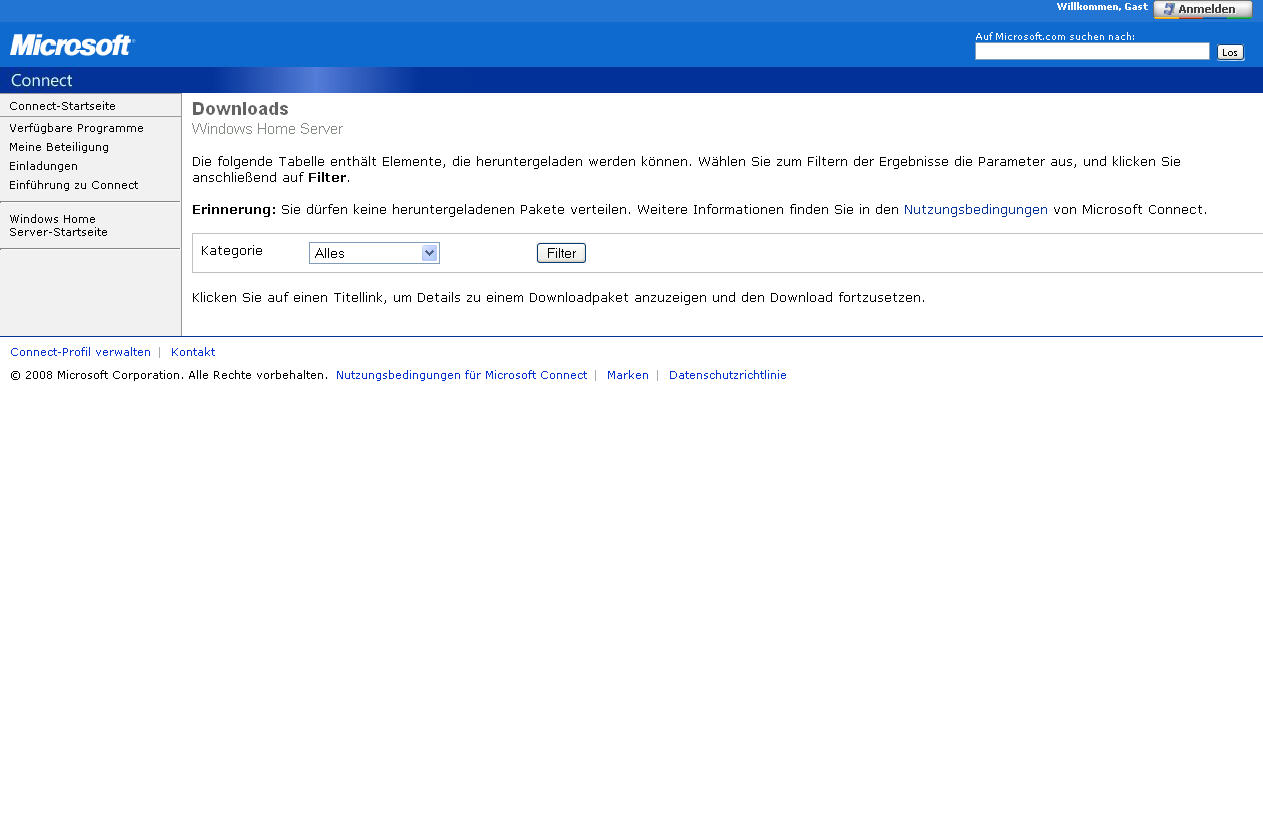
Task: Click the Windows Home Server subtitle text
Action: pyautogui.click(x=267, y=129)
